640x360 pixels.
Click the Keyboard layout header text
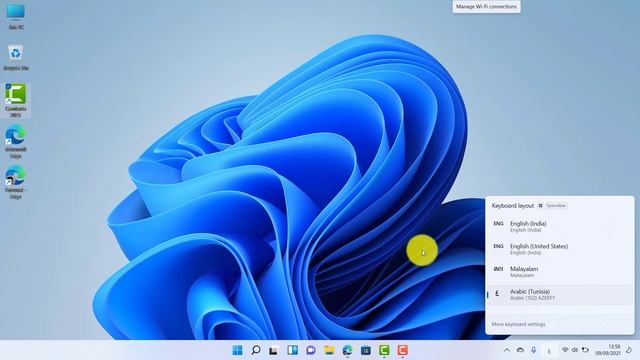(x=513, y=206)
